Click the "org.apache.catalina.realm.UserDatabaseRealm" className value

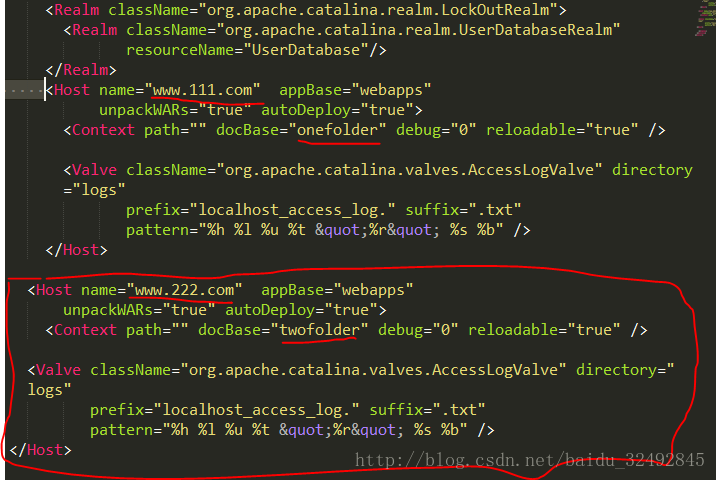point(418,30)
